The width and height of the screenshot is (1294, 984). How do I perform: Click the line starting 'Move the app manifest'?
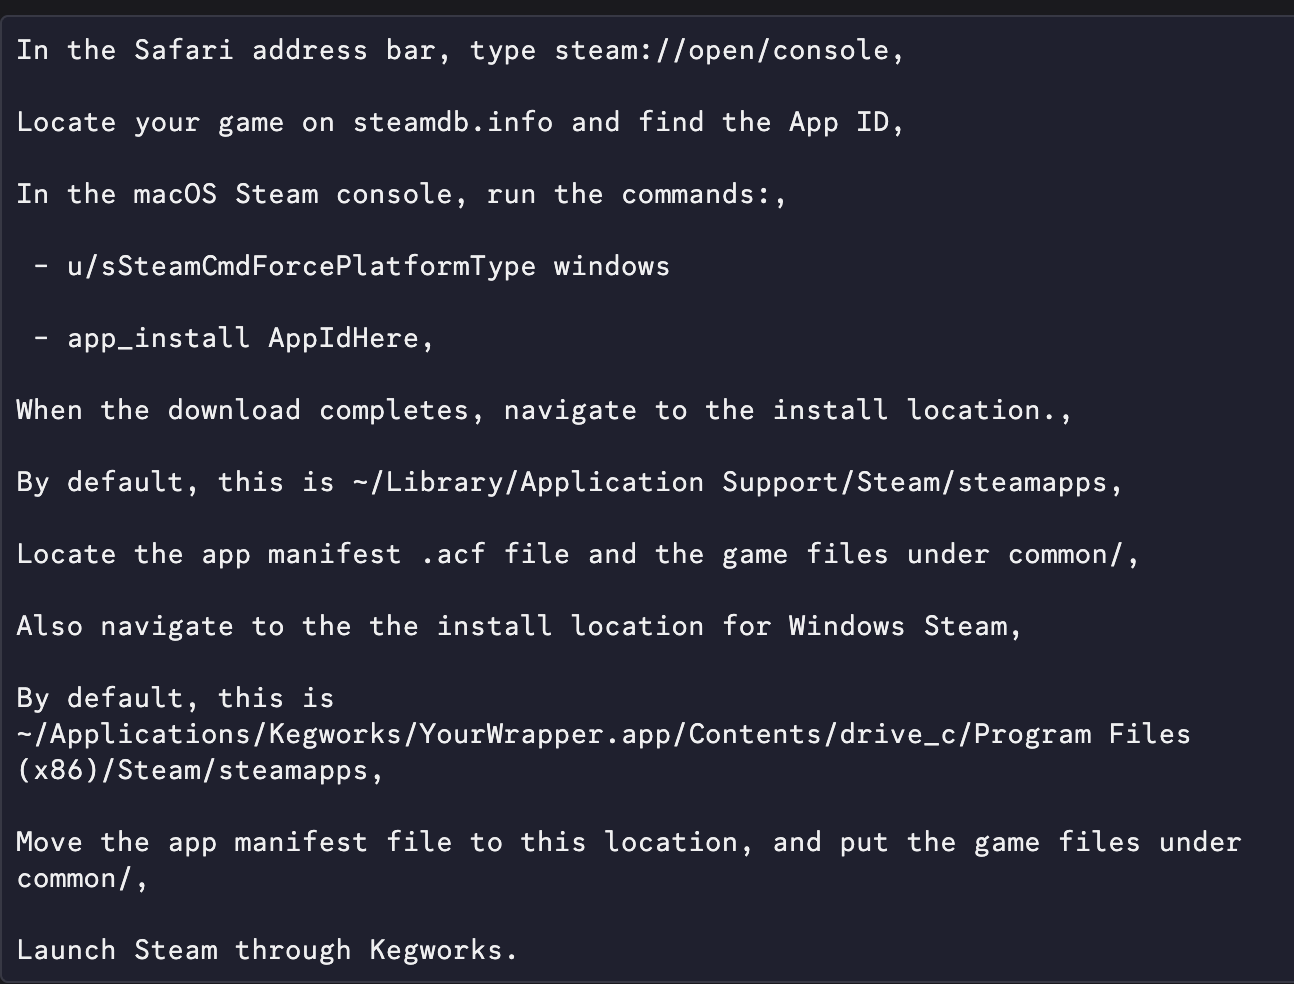click(x=629, y=842)
